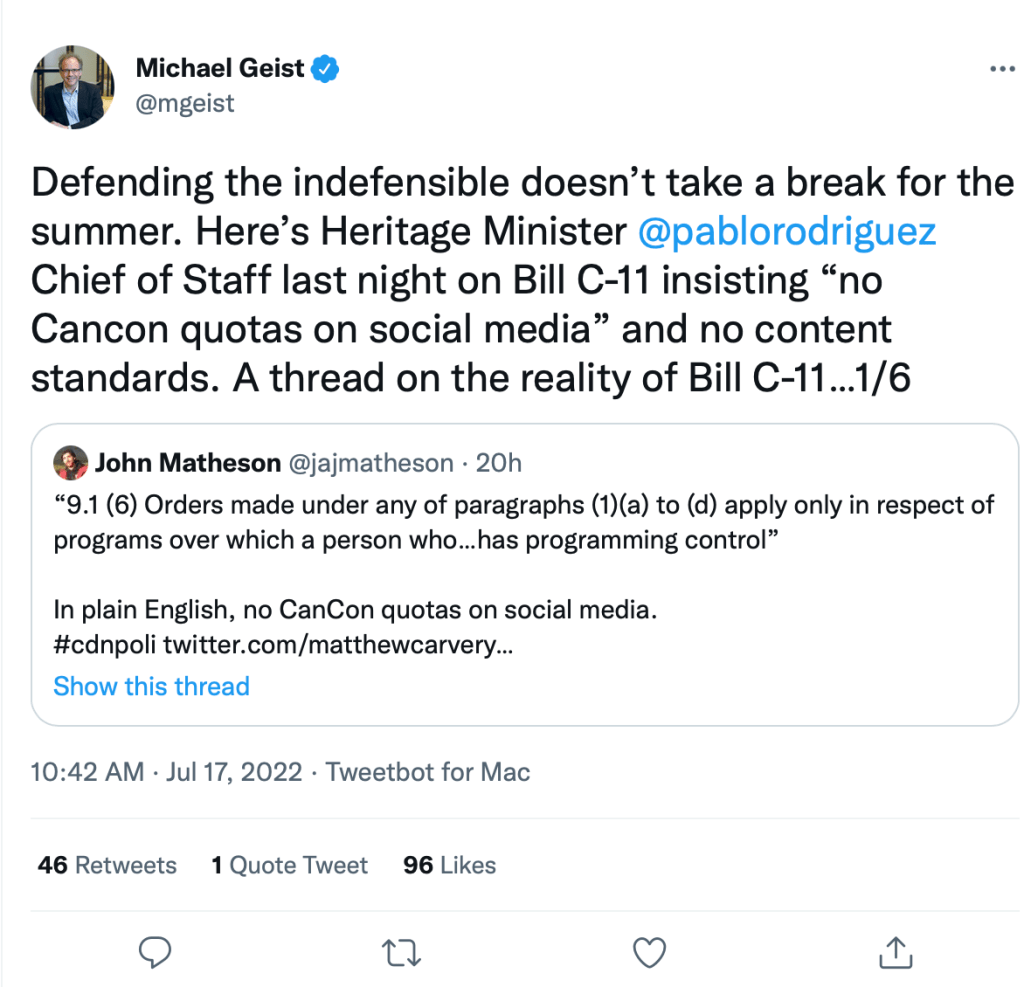Screen dimensions: 1024x987
Task: Click the reply speech bubble icon
Action: [x=153, y=951]
